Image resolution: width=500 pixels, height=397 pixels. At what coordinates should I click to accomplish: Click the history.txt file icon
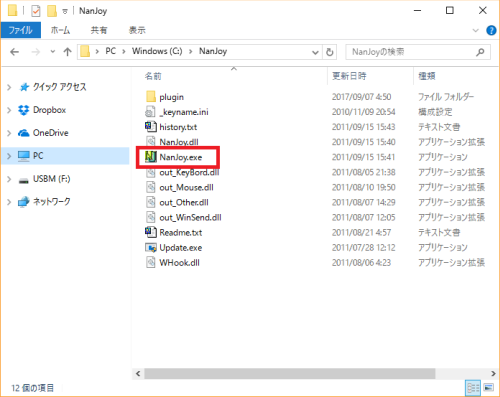pos(150,127)
